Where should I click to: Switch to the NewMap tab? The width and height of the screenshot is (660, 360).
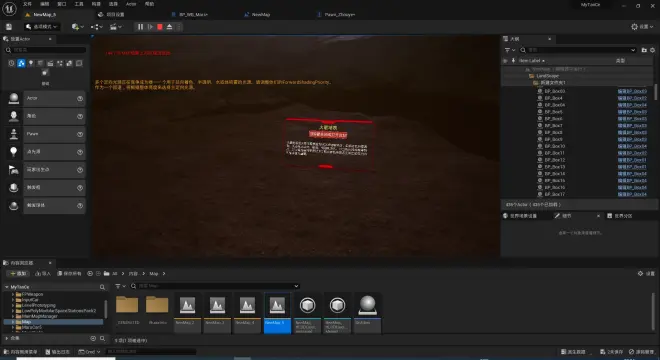click(261, 14)
